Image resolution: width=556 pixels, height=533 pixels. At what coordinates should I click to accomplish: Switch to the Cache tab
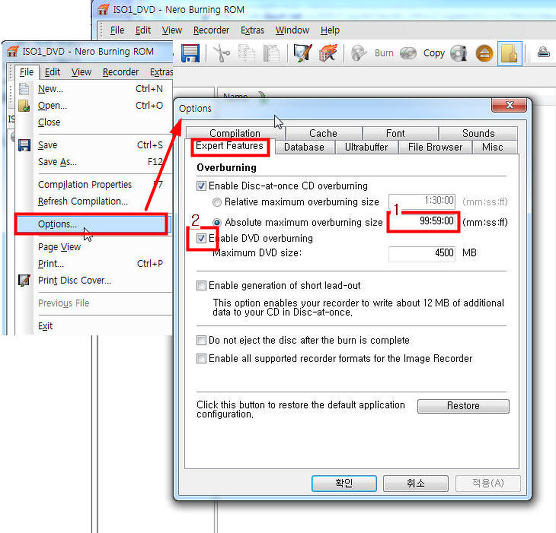323,133
